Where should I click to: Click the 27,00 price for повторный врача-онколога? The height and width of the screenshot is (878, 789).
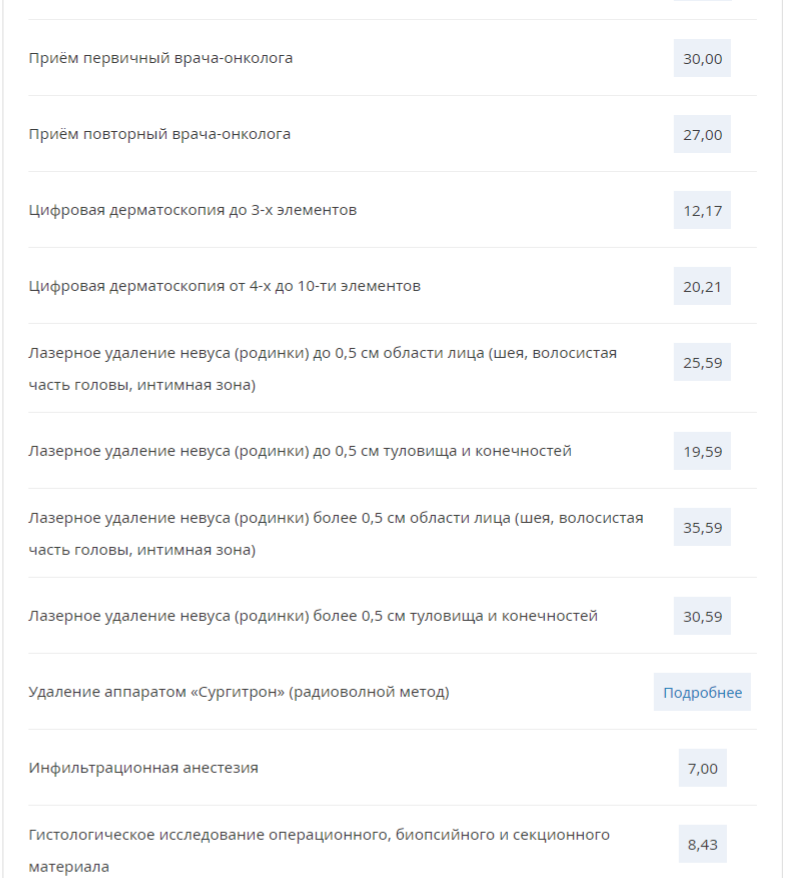(x=702, y=134)
